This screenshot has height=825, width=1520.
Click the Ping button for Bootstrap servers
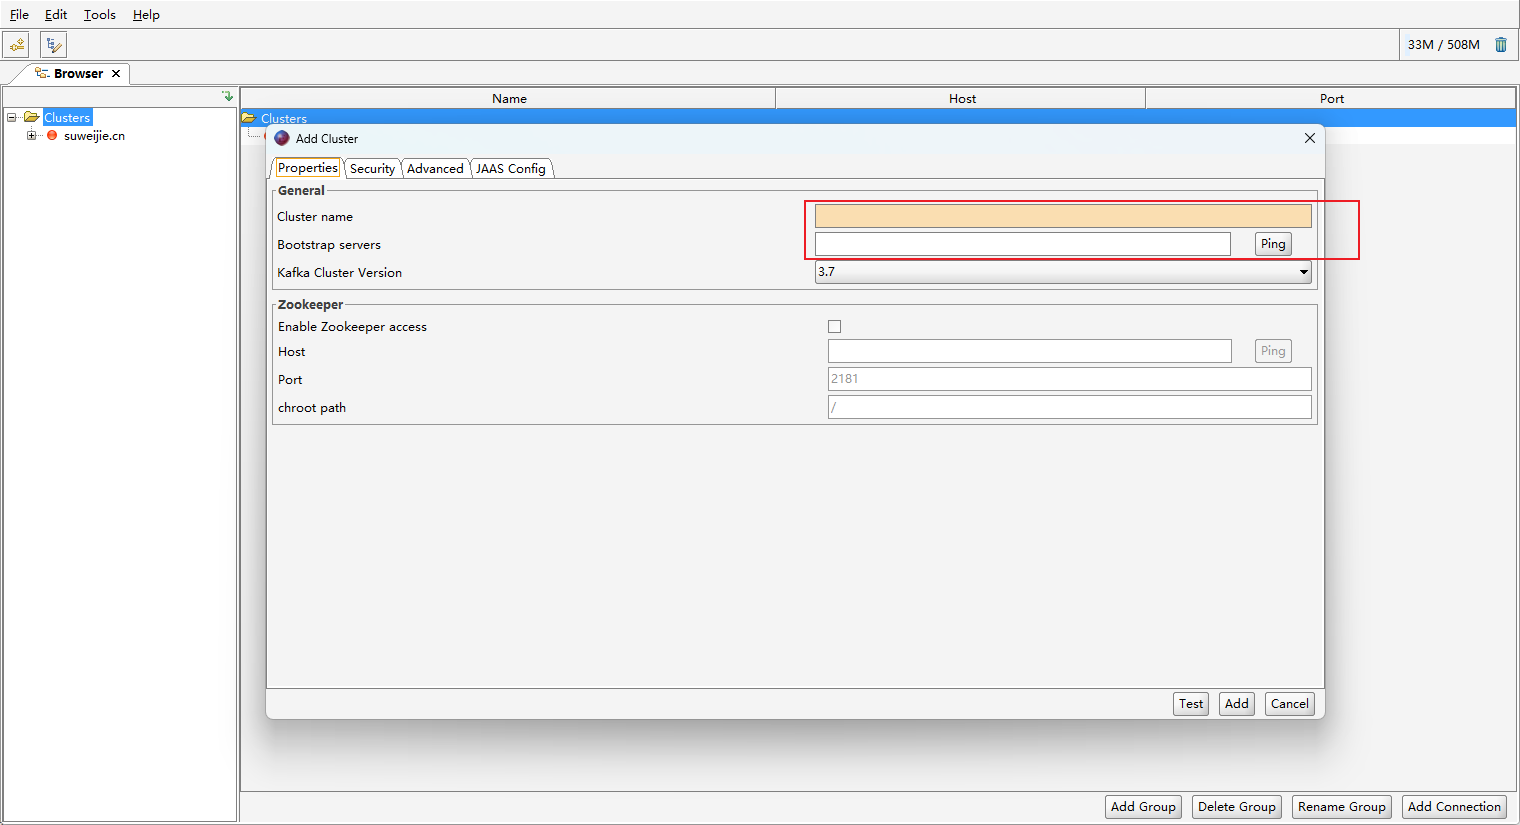[x=1272, y=243]
